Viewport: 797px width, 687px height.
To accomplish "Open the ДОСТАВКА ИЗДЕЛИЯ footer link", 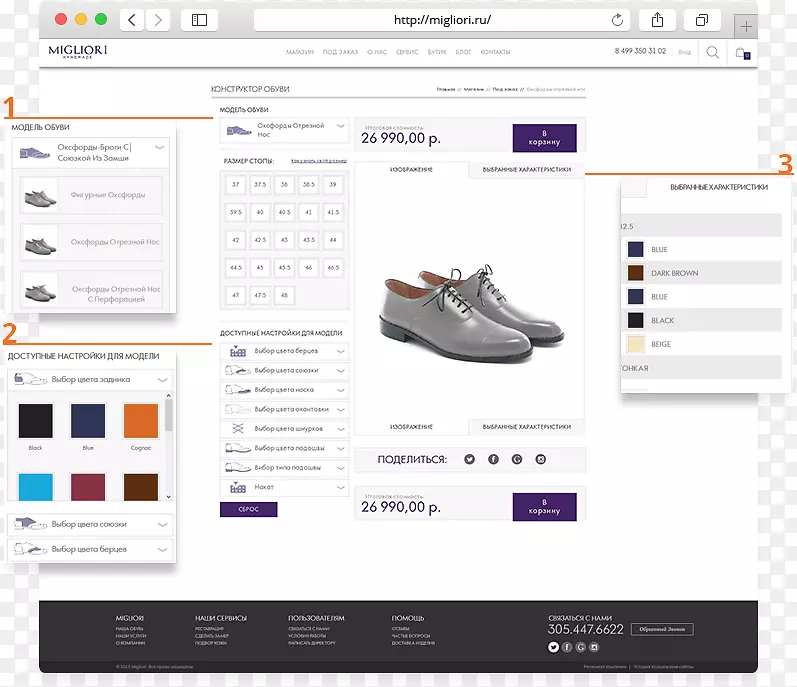I will coord(413,643).
